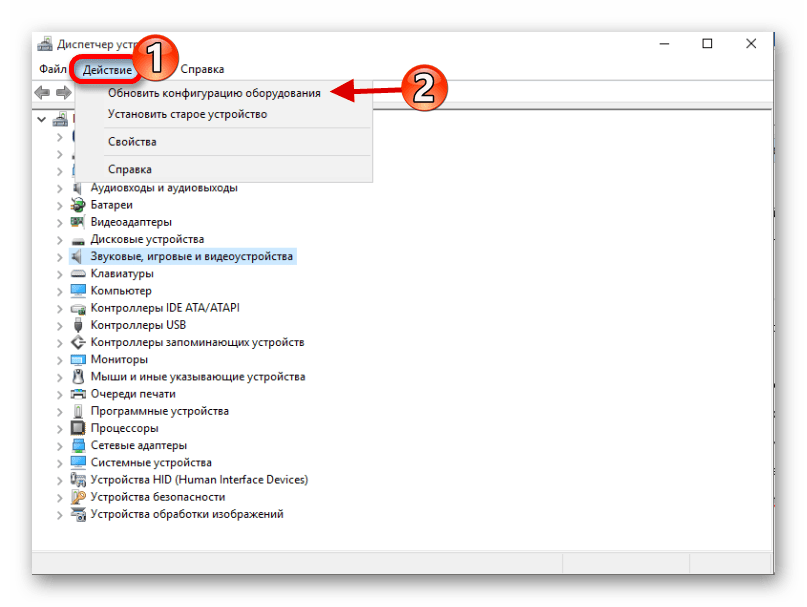Image resolution: width=807 pixels, height=607 pixels.
Task: Select the Устройства безопасности row
Action: click(157, 497)
